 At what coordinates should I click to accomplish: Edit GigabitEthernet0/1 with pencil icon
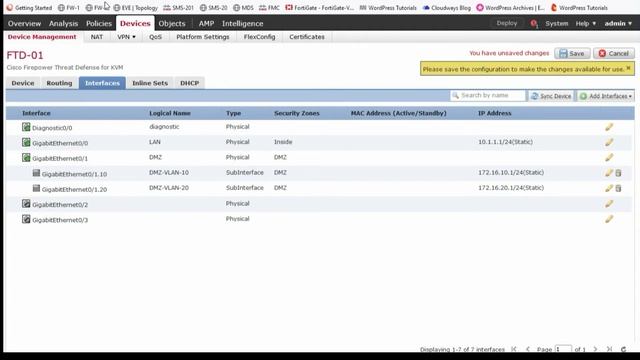609,158
